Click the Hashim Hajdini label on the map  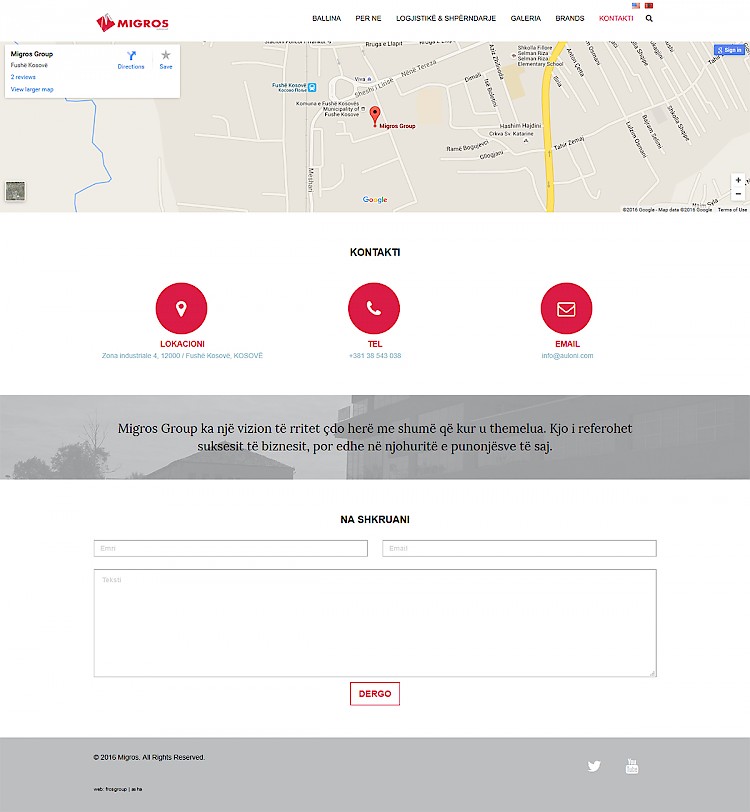click(520, 126)
